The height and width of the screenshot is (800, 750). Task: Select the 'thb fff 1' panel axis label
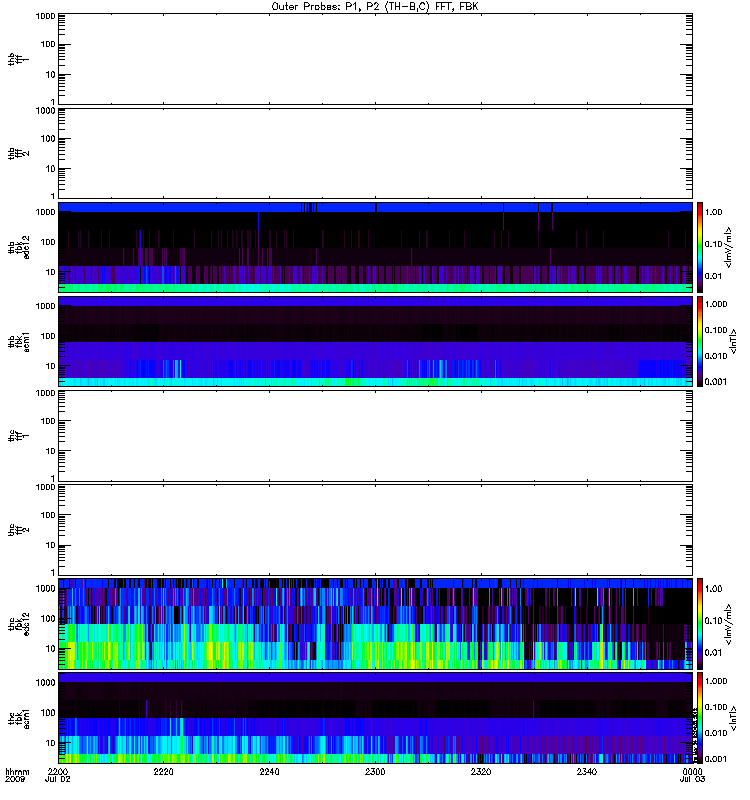point(18,59)
